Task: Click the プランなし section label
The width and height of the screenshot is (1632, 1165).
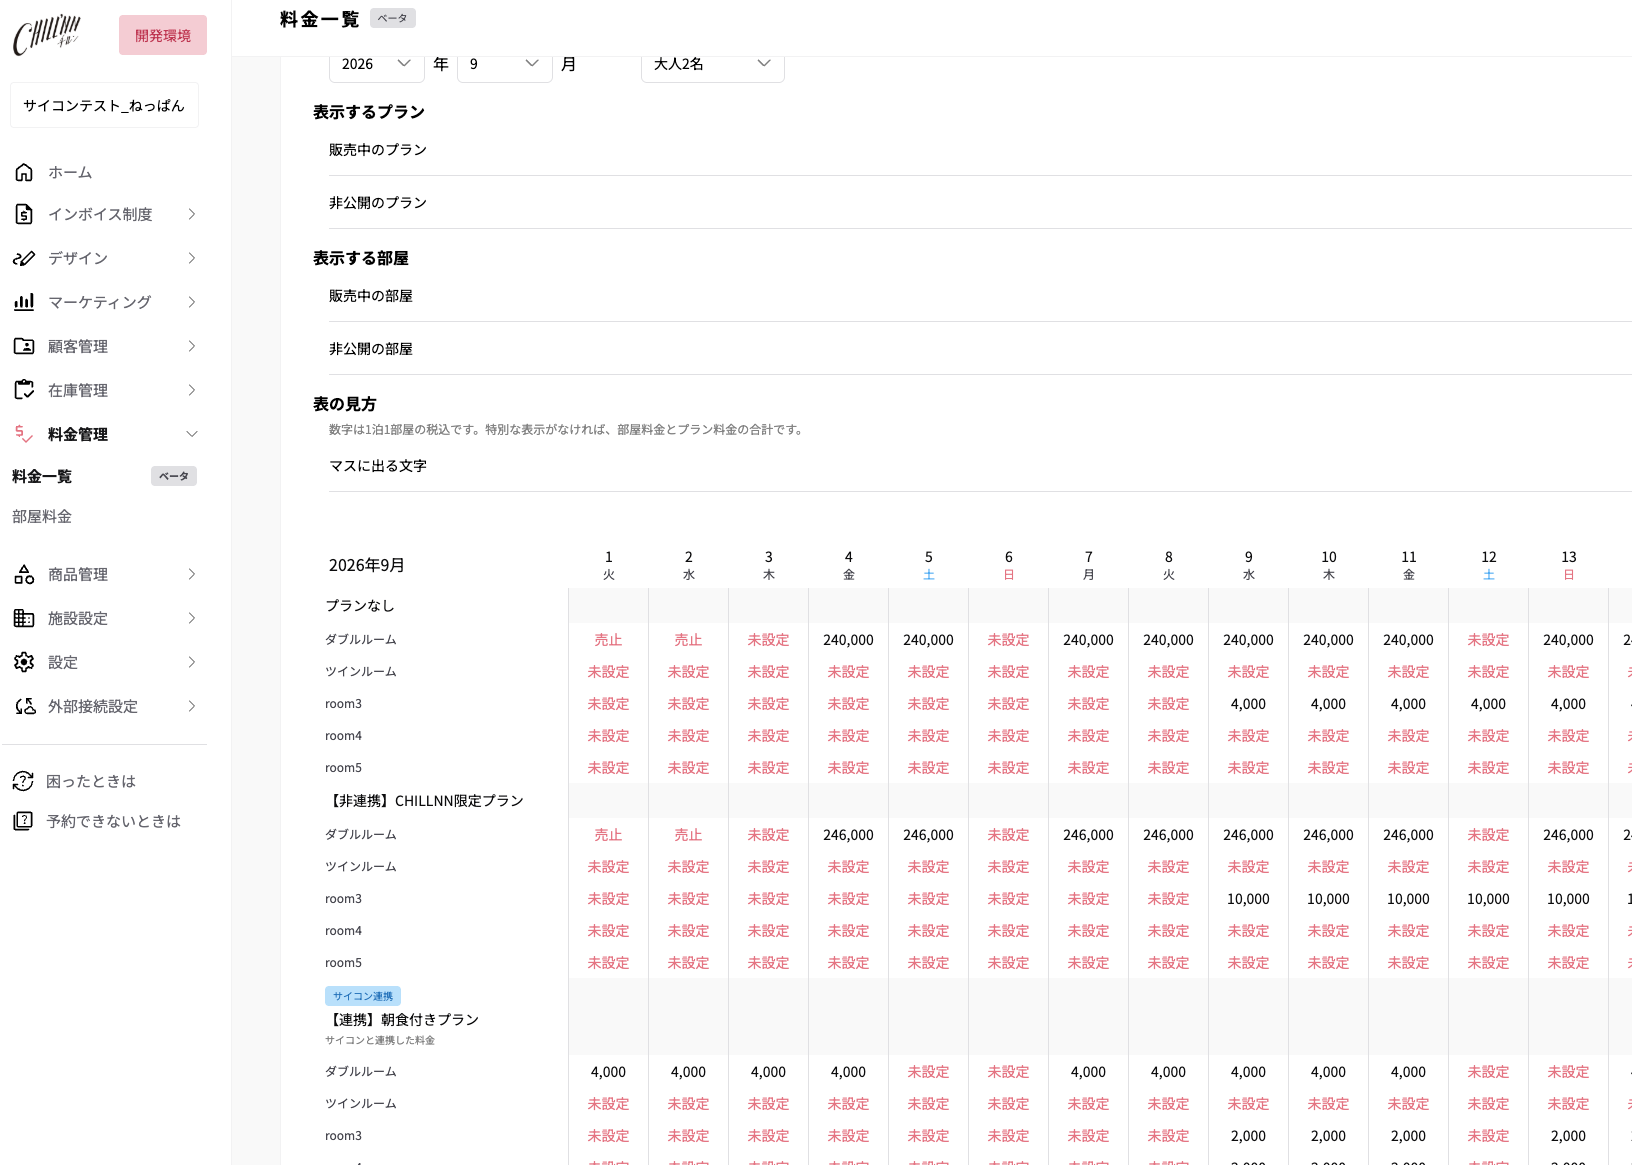Action: pos(360,606)
